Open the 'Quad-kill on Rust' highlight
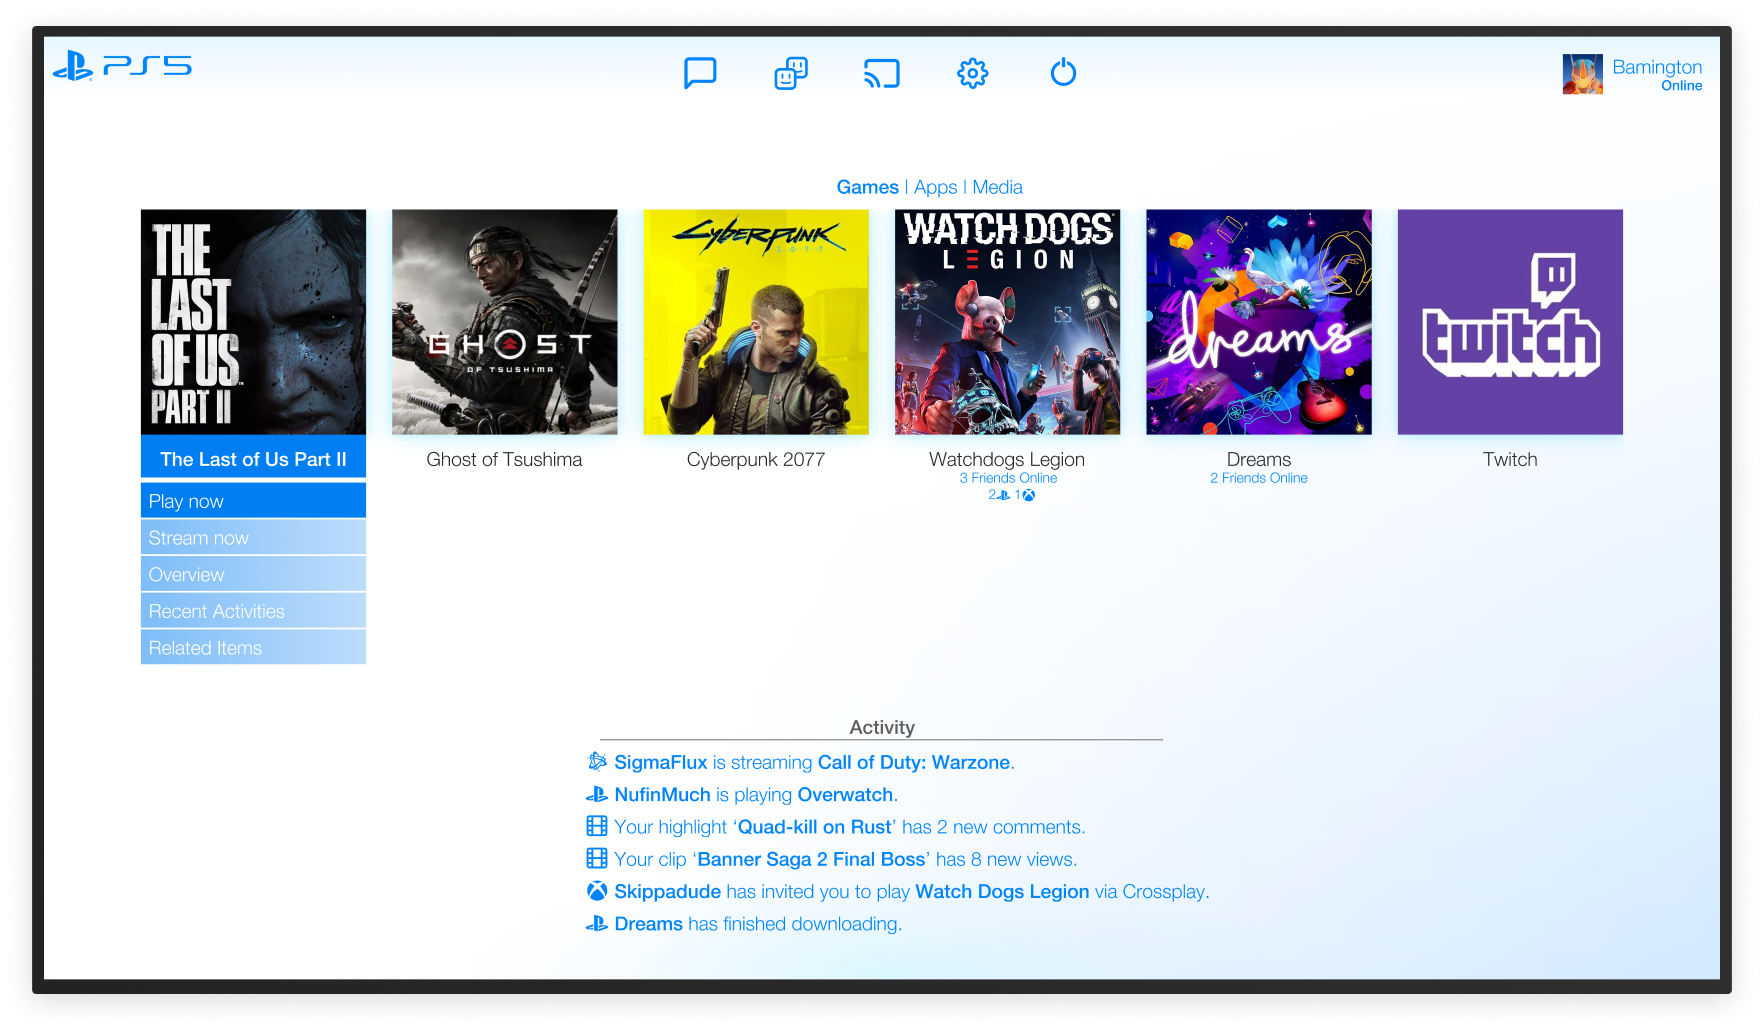Screen dimensions: 1764x1032 pos(814,827)
